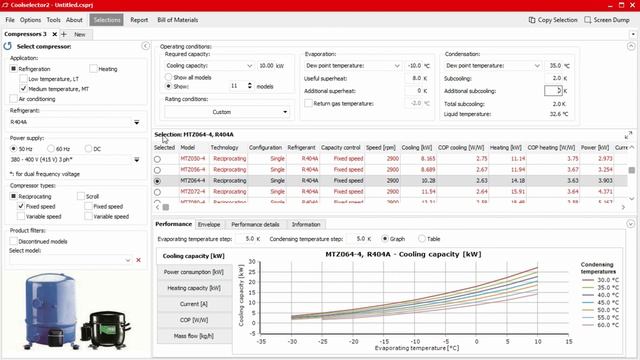Screen dimensions: 640x360
Task: Select the 60 Hz power supply option
Action: pos(51,149)
